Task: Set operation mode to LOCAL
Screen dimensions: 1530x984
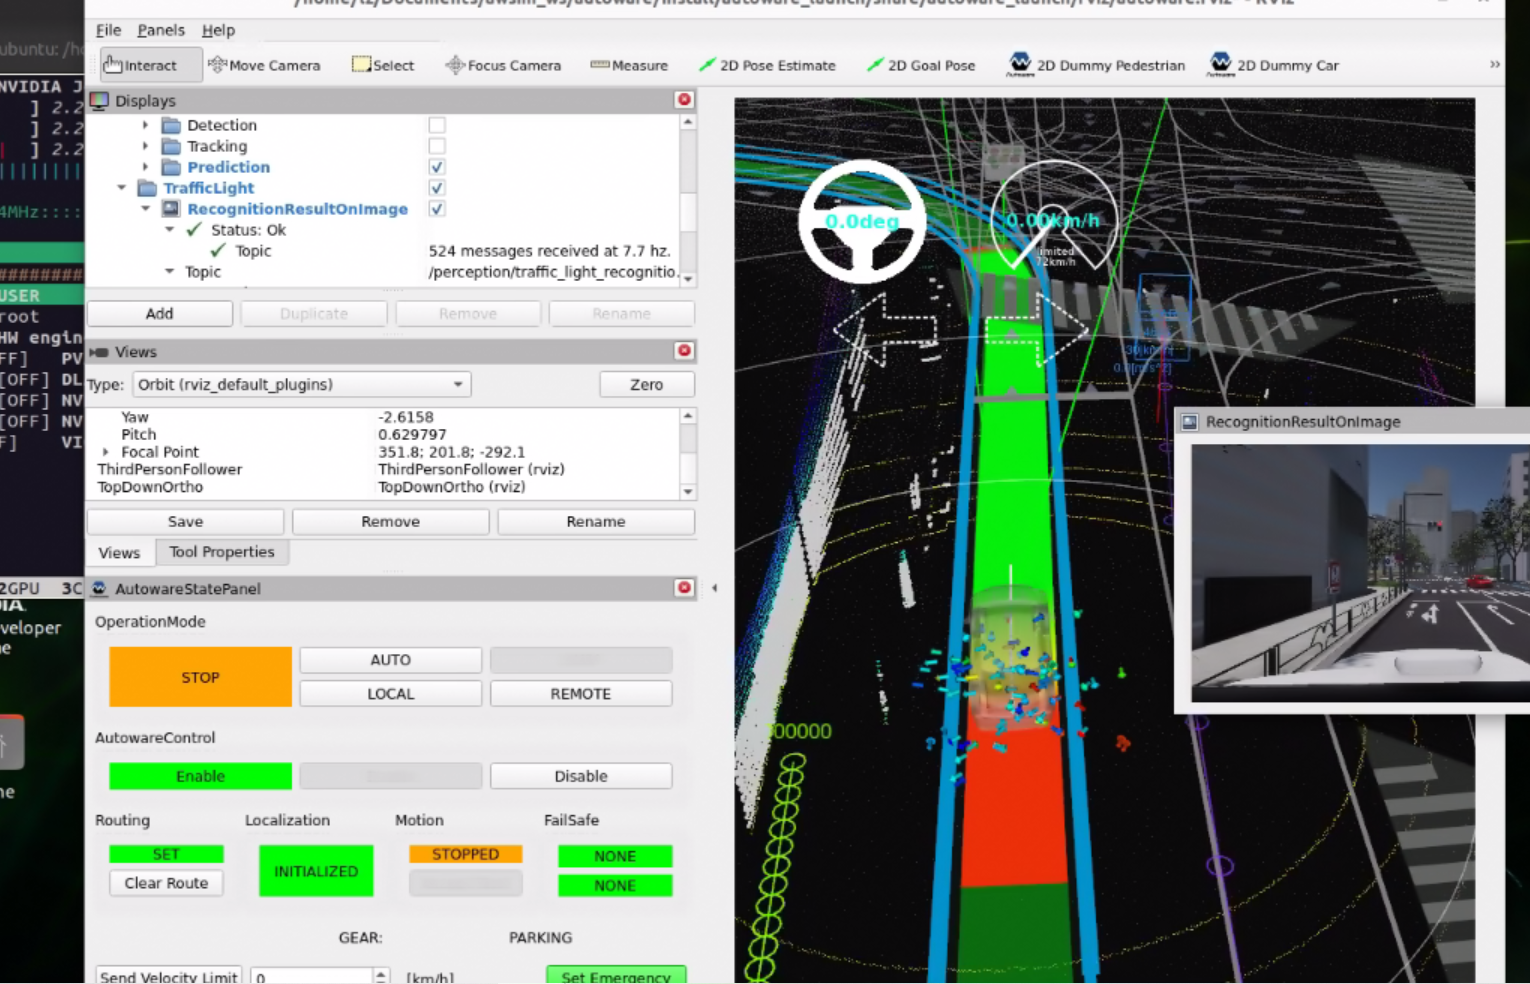Action: click(391, 694)
